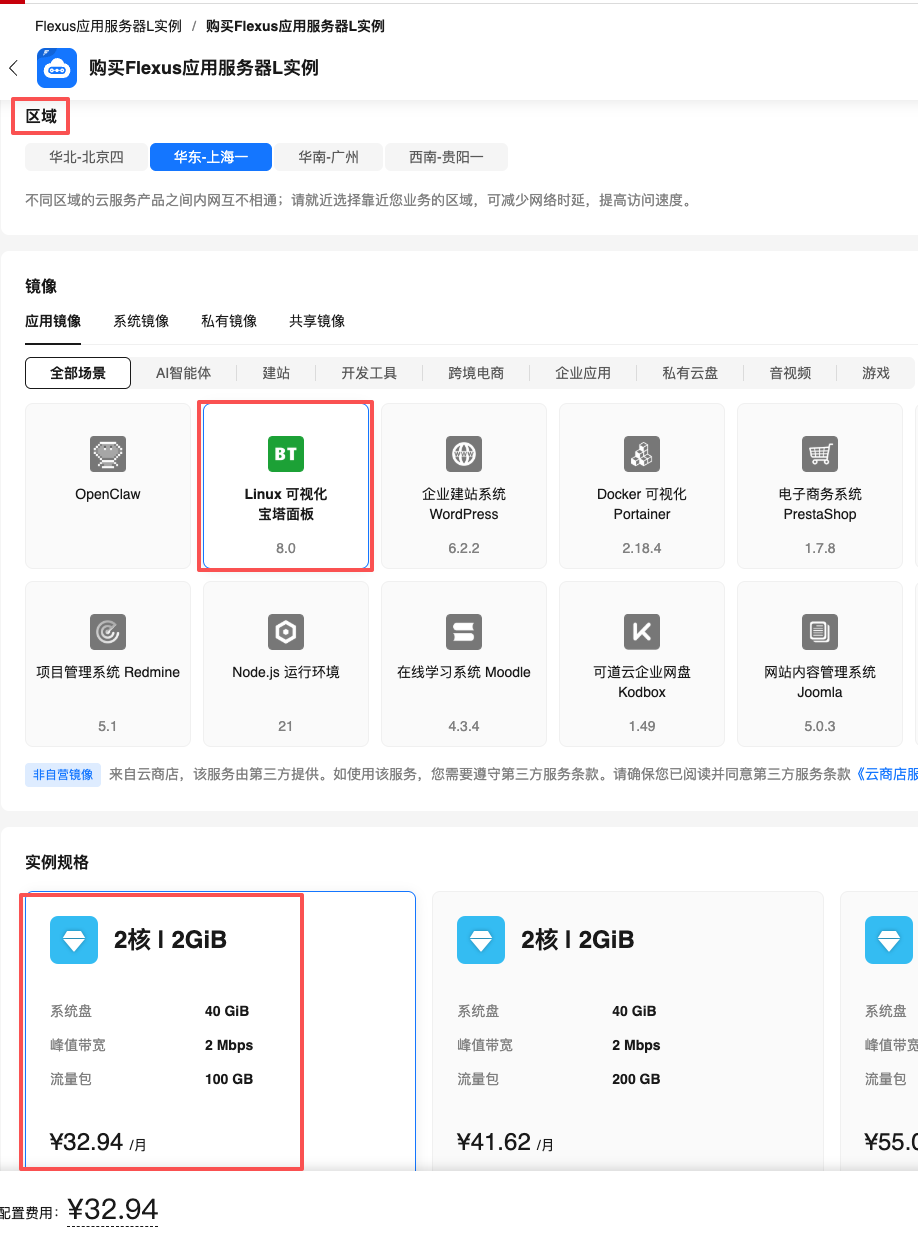The image size is (918, 1236).
Task: Select region 西南-贵阳一
Action: [x=446, y=157]
